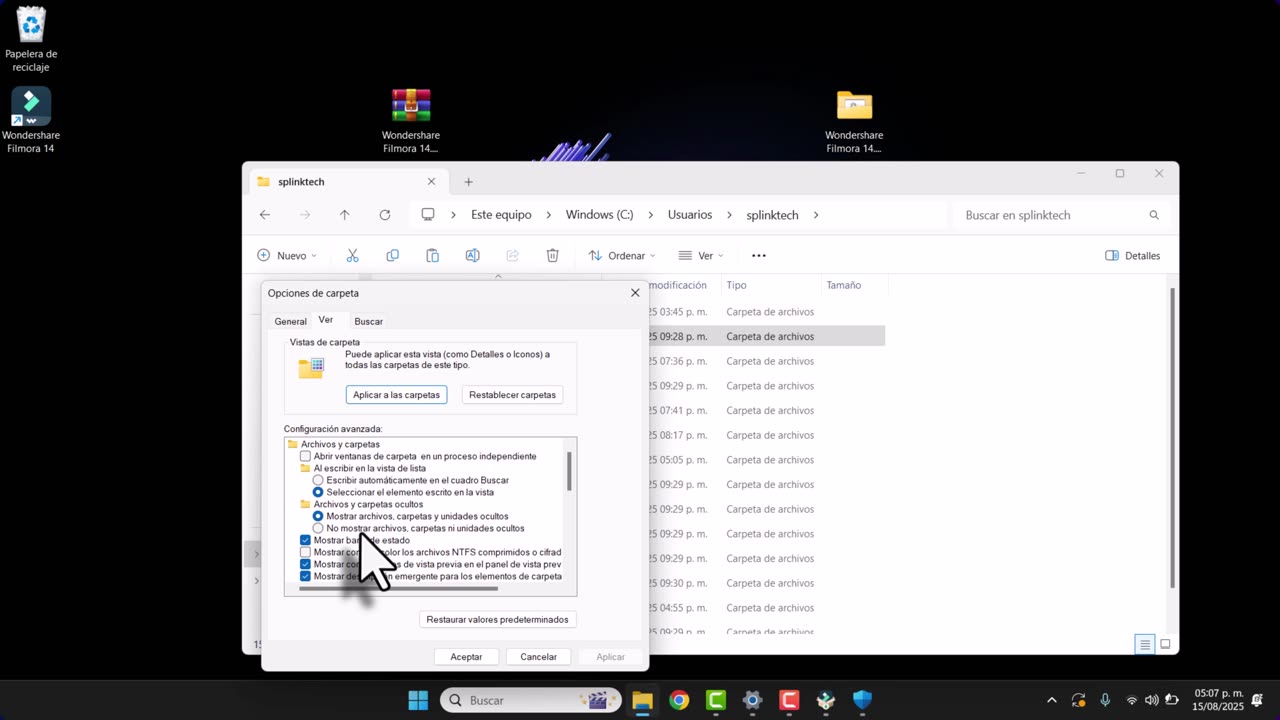
Task: Select Mostrar archivos, carpetas y unidades ocultos
Action: click(318, 516)
